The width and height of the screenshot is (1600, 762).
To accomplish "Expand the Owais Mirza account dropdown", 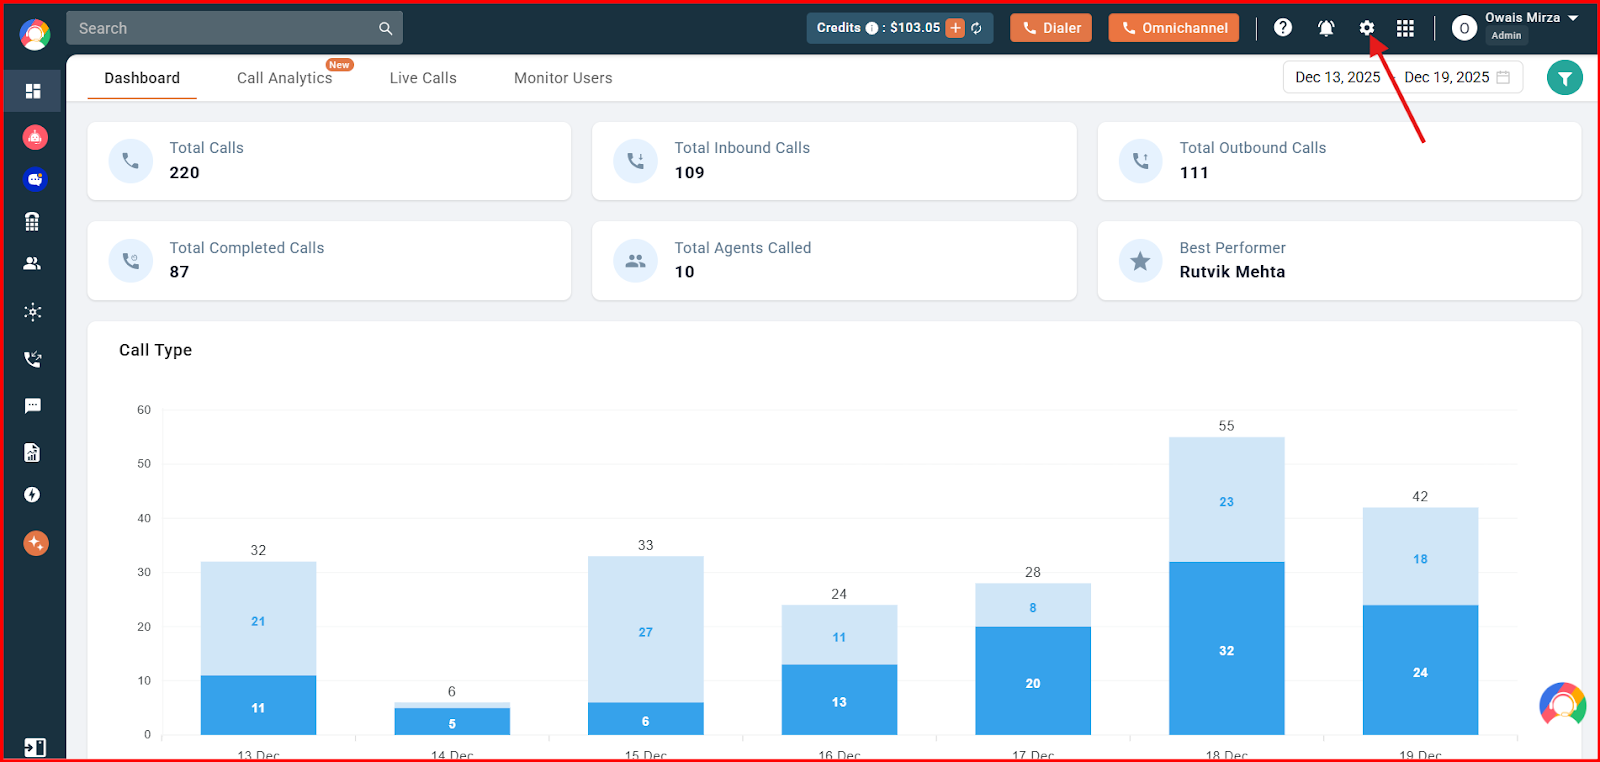I will [x=1573, y=18].
